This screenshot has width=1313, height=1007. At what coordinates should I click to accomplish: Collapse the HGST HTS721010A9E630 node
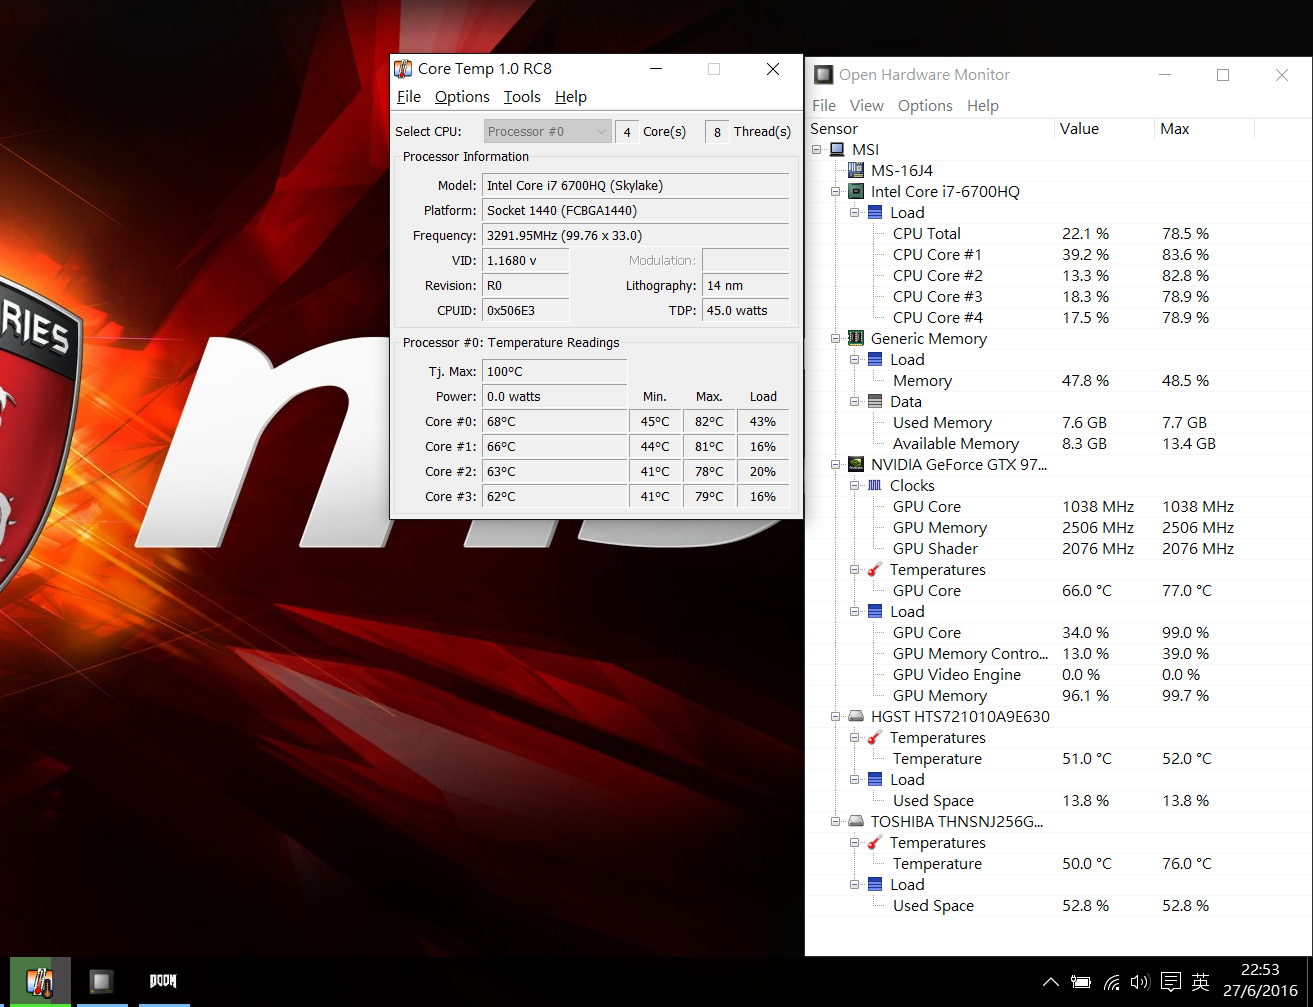[836, 717]
